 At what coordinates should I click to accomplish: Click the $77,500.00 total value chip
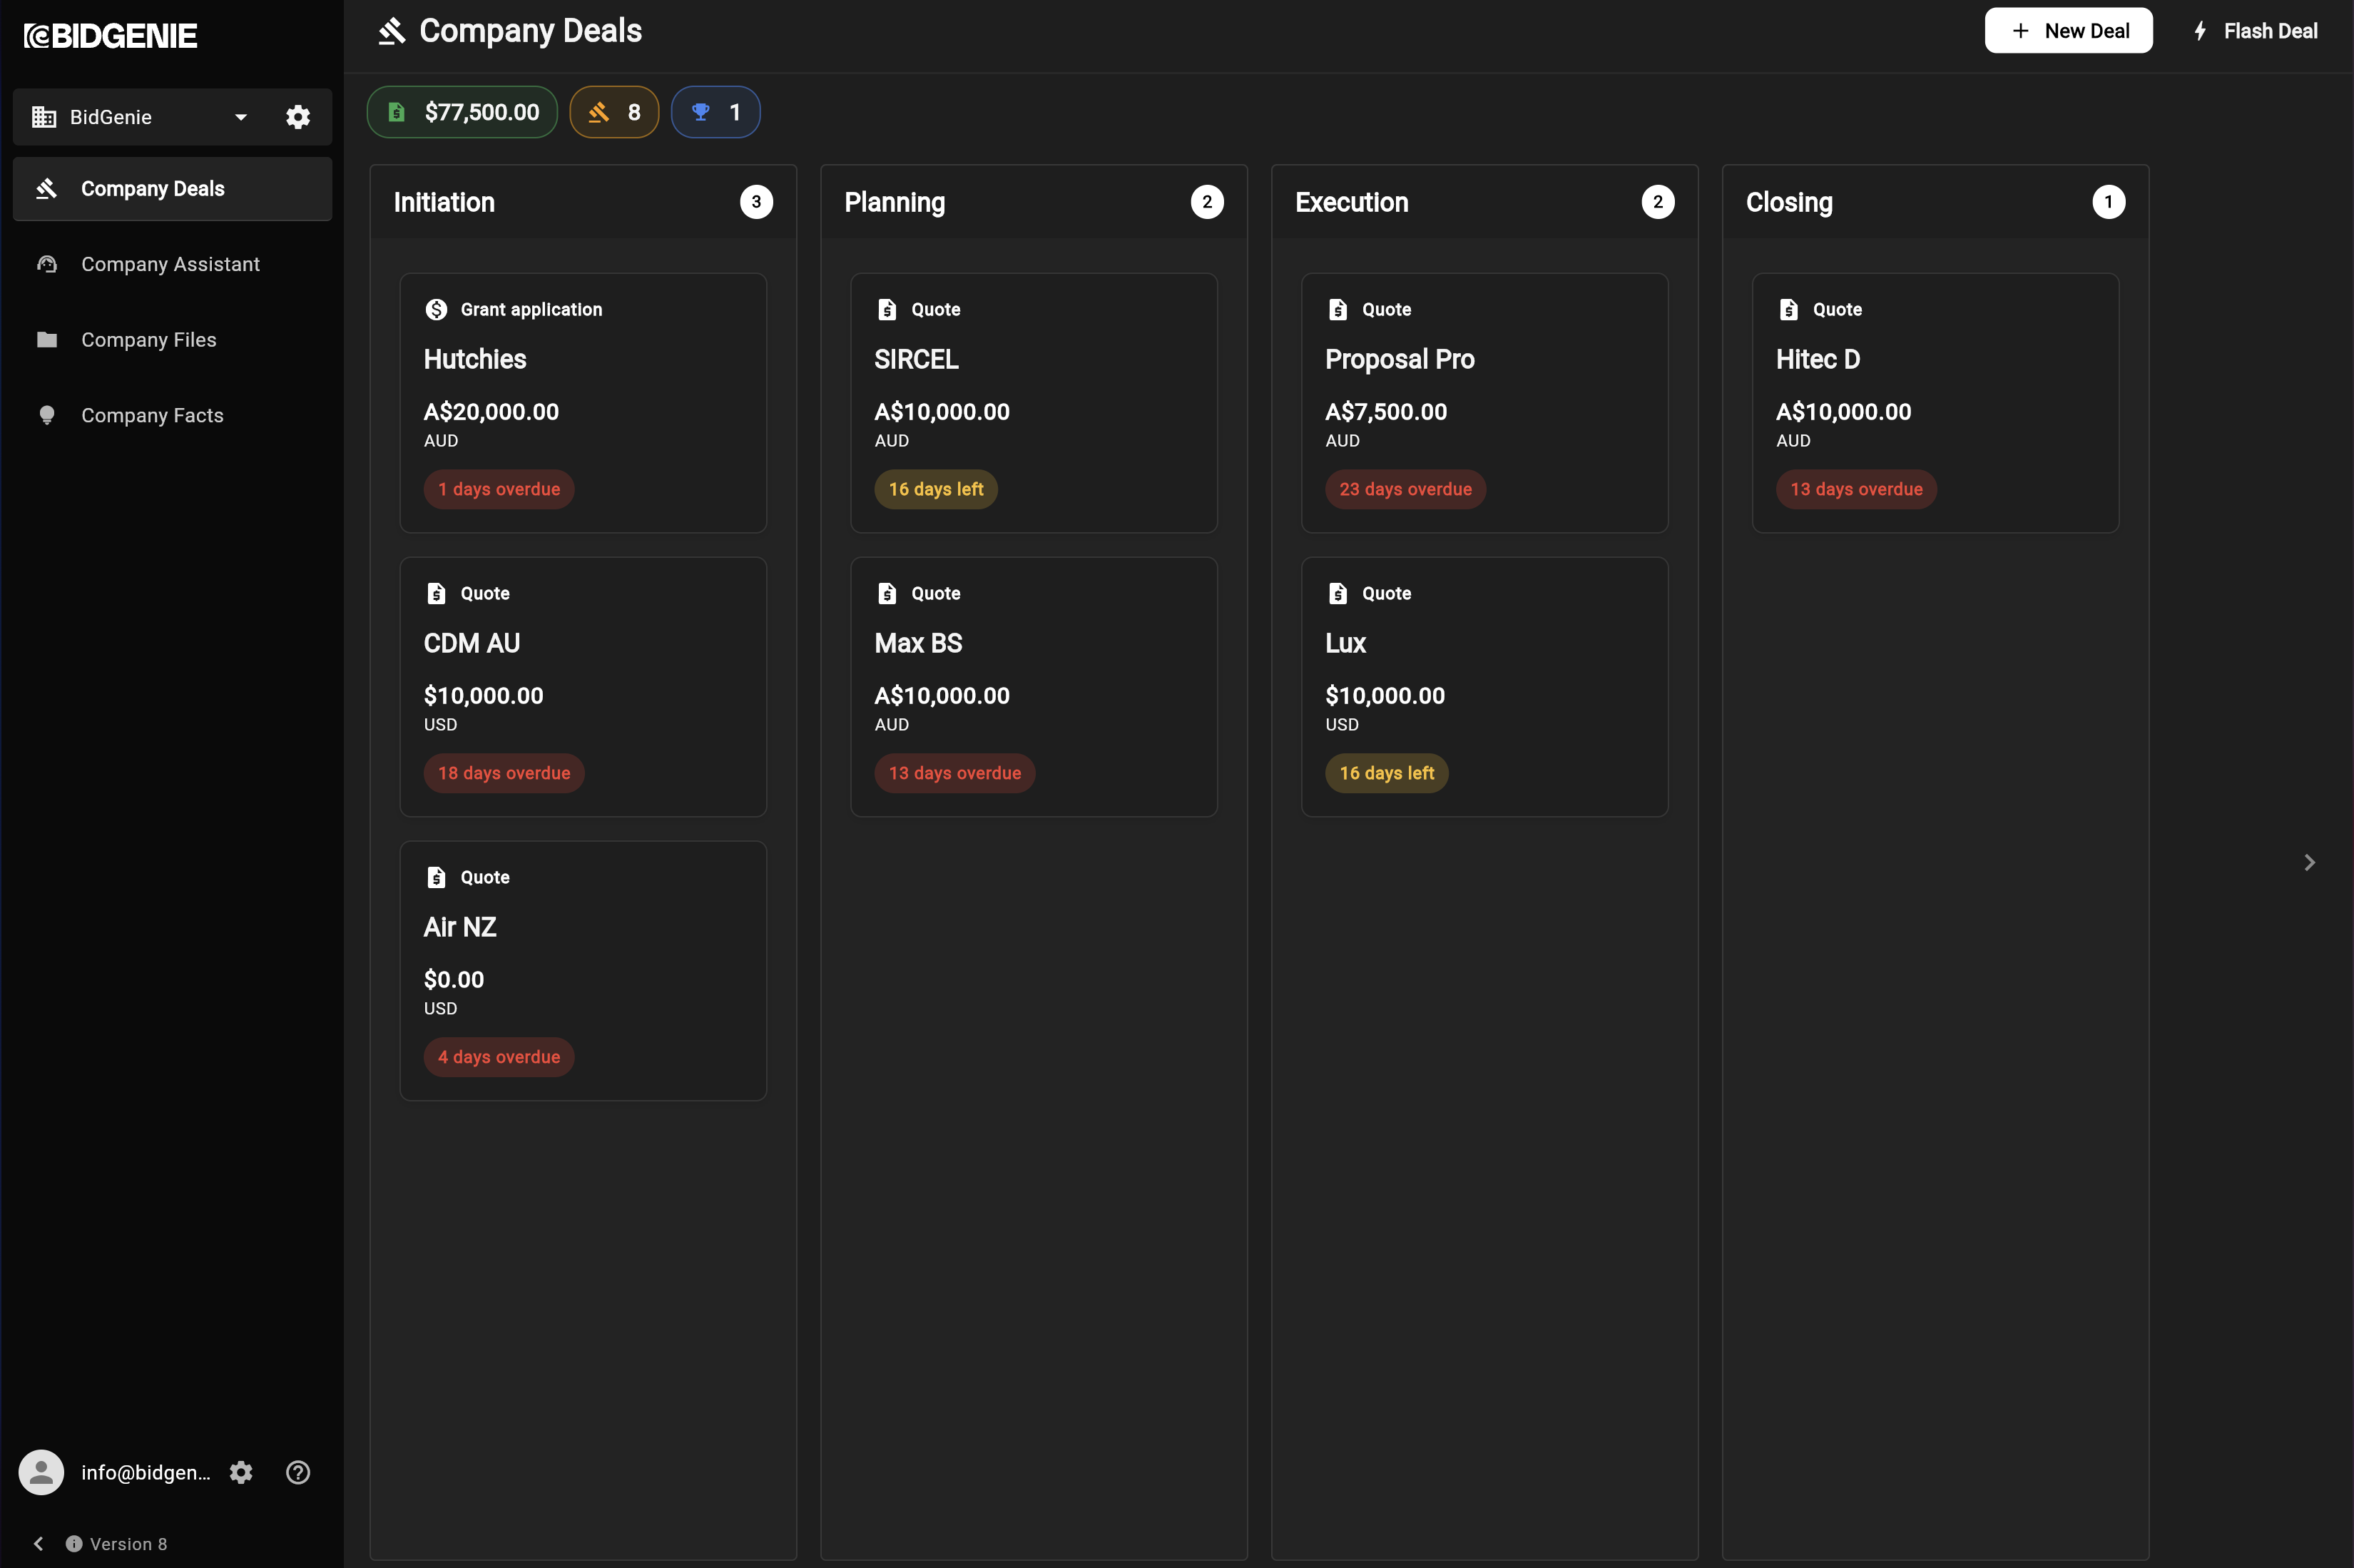click(x=462, y=112)
